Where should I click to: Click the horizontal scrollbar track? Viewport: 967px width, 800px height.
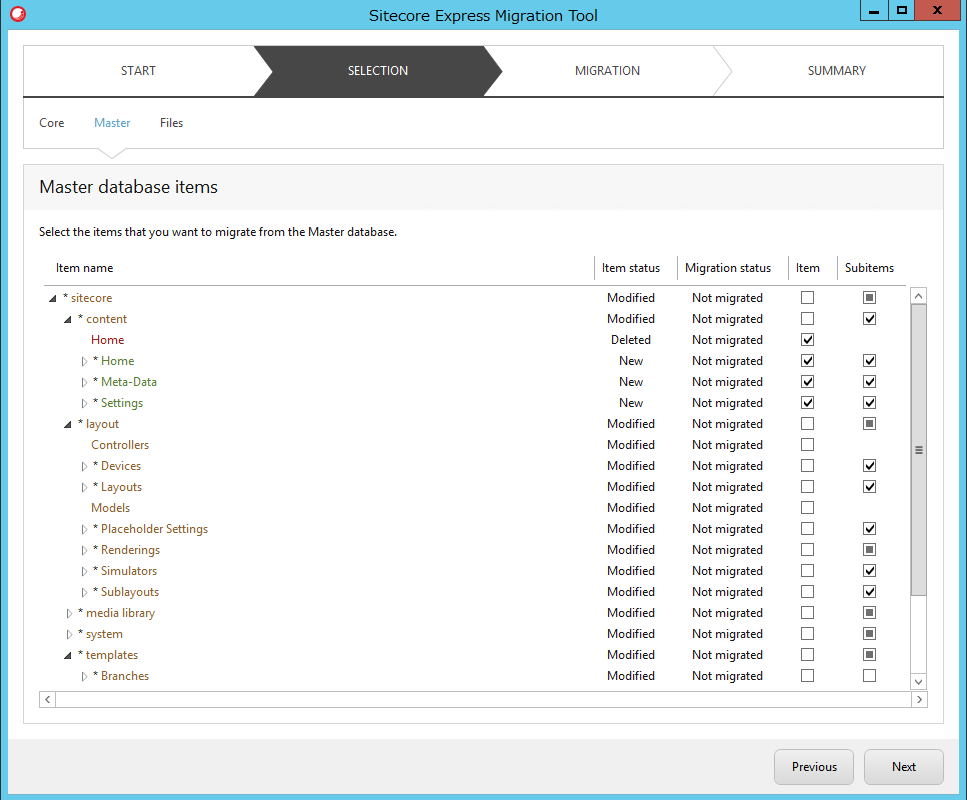[x=484, y=699]
